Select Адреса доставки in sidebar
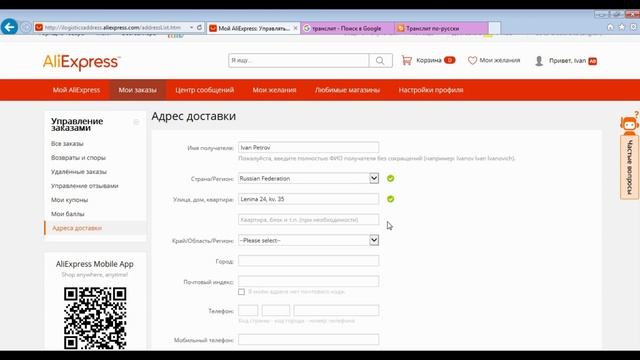This screenshot has height=360, width=640. click(77, 228)
